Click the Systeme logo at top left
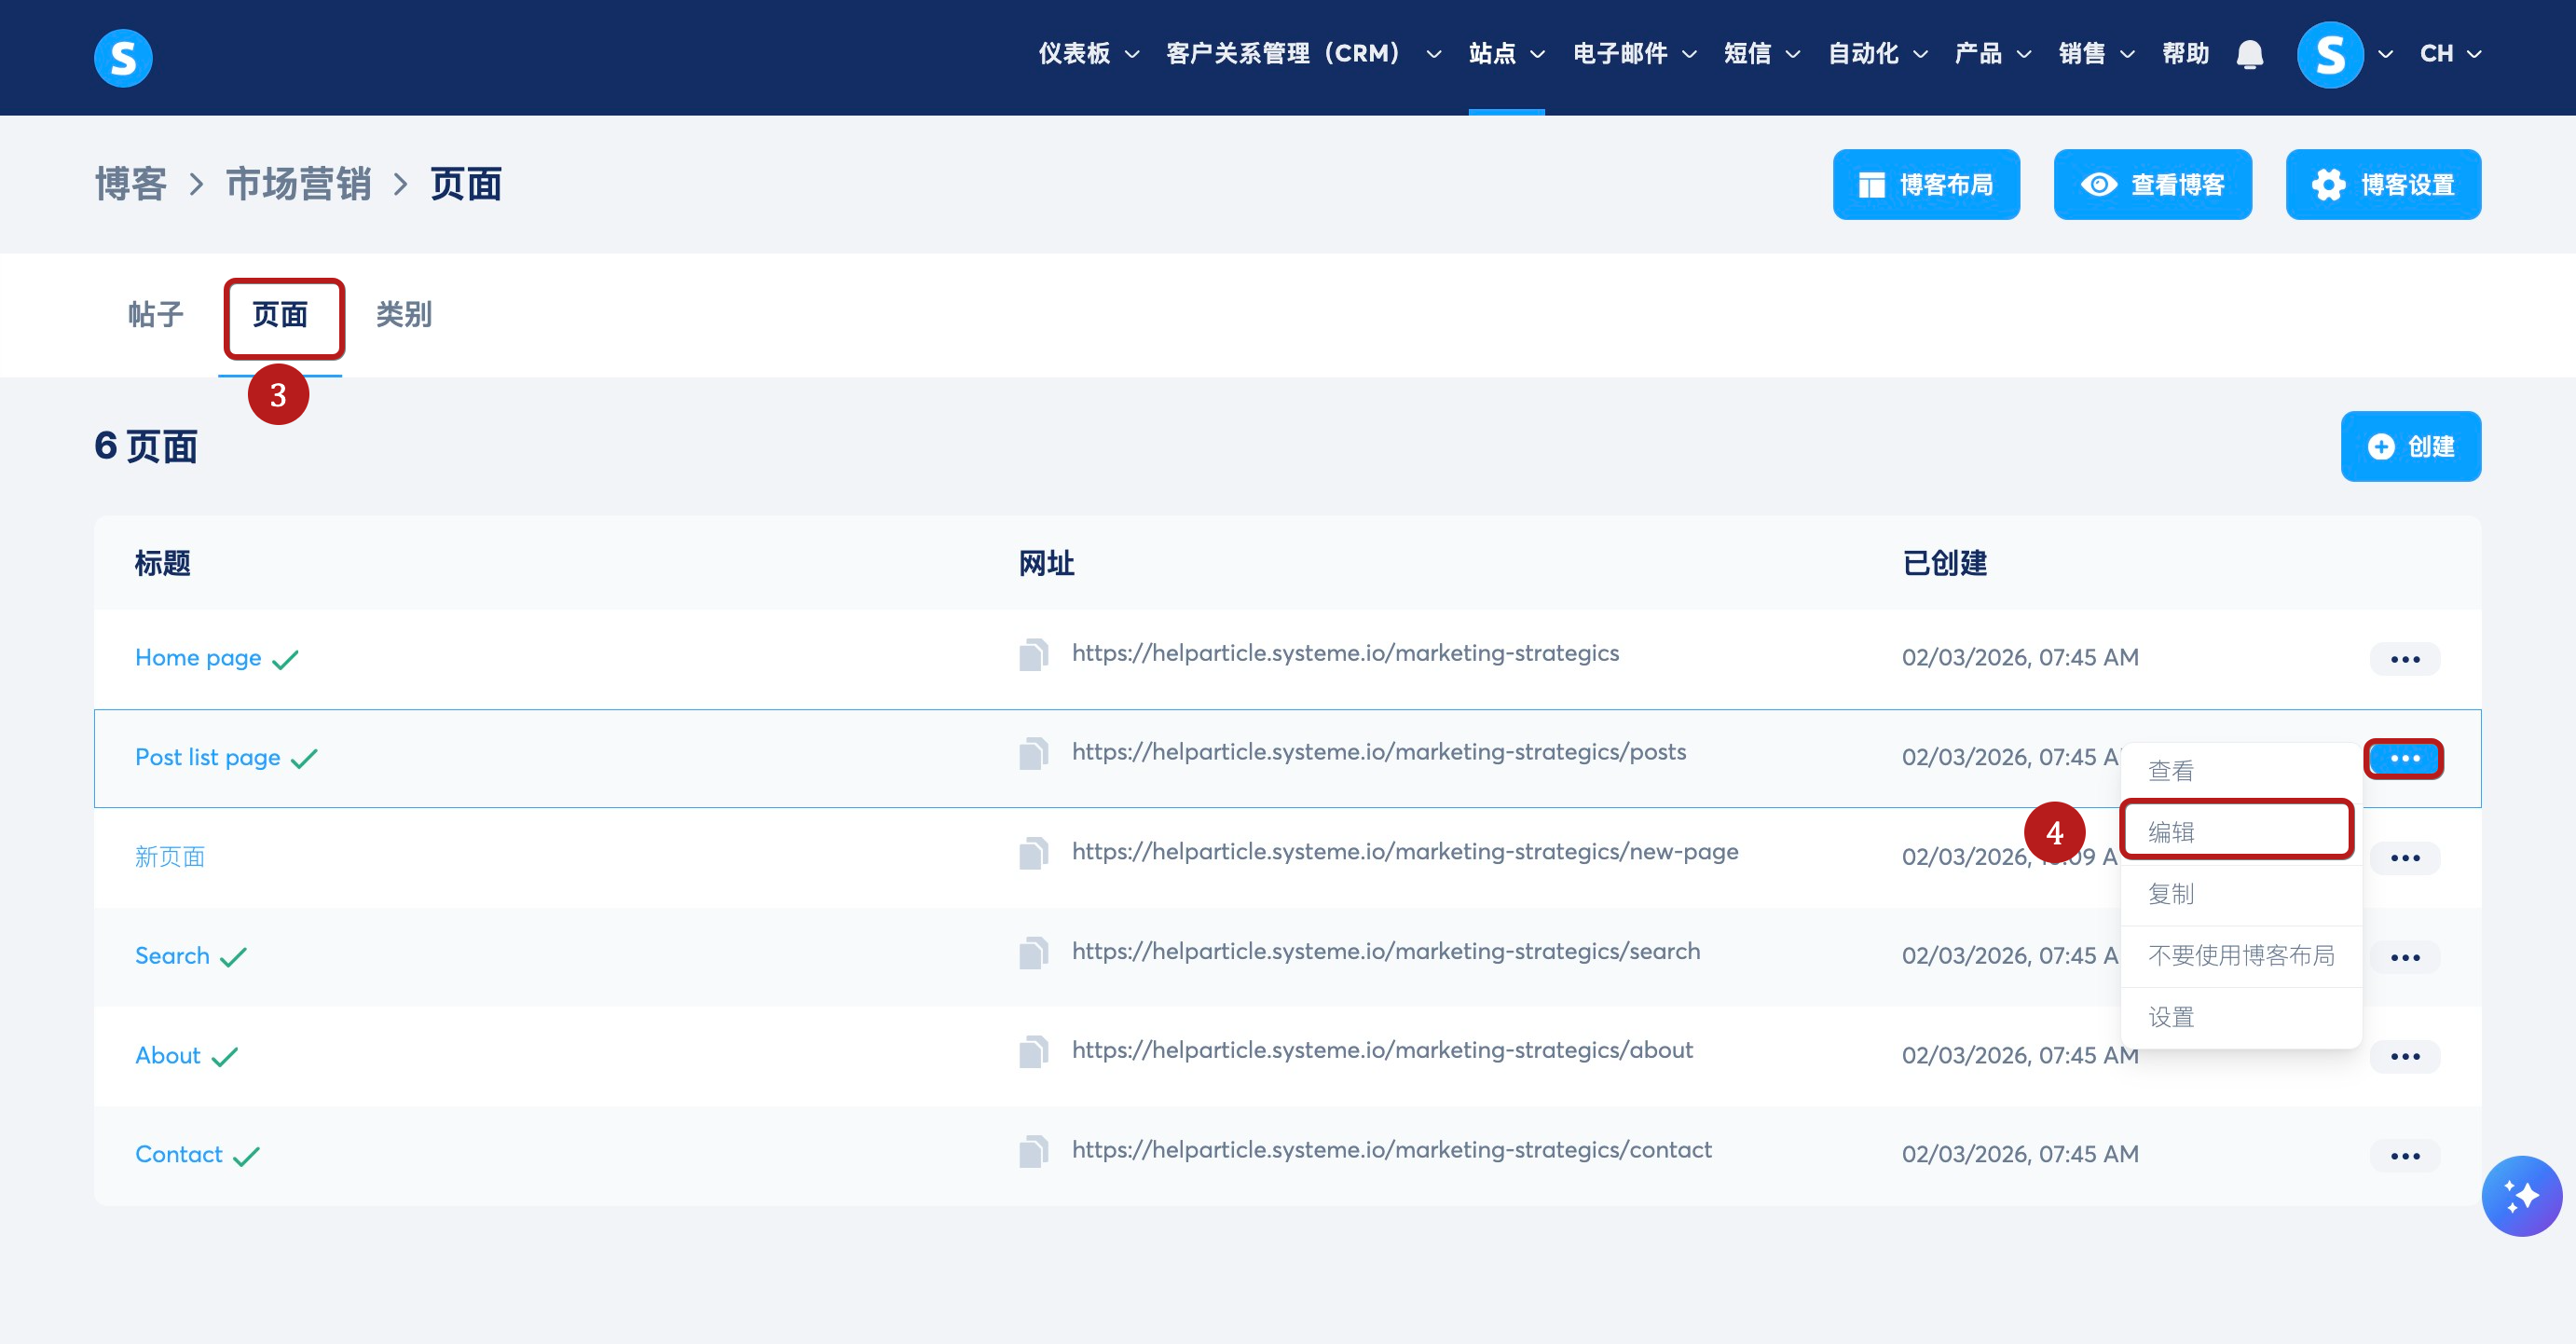The image size is (2576, 1344). tap(123, 57)
